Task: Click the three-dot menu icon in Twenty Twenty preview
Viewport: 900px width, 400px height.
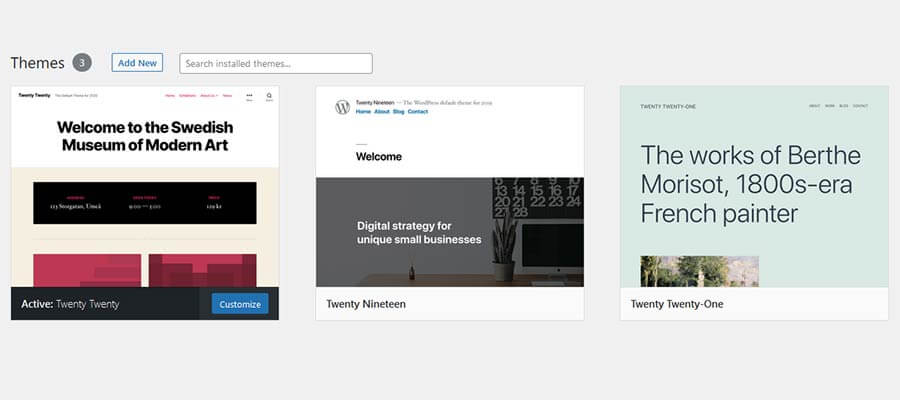Action: click(x=249, y=95)
